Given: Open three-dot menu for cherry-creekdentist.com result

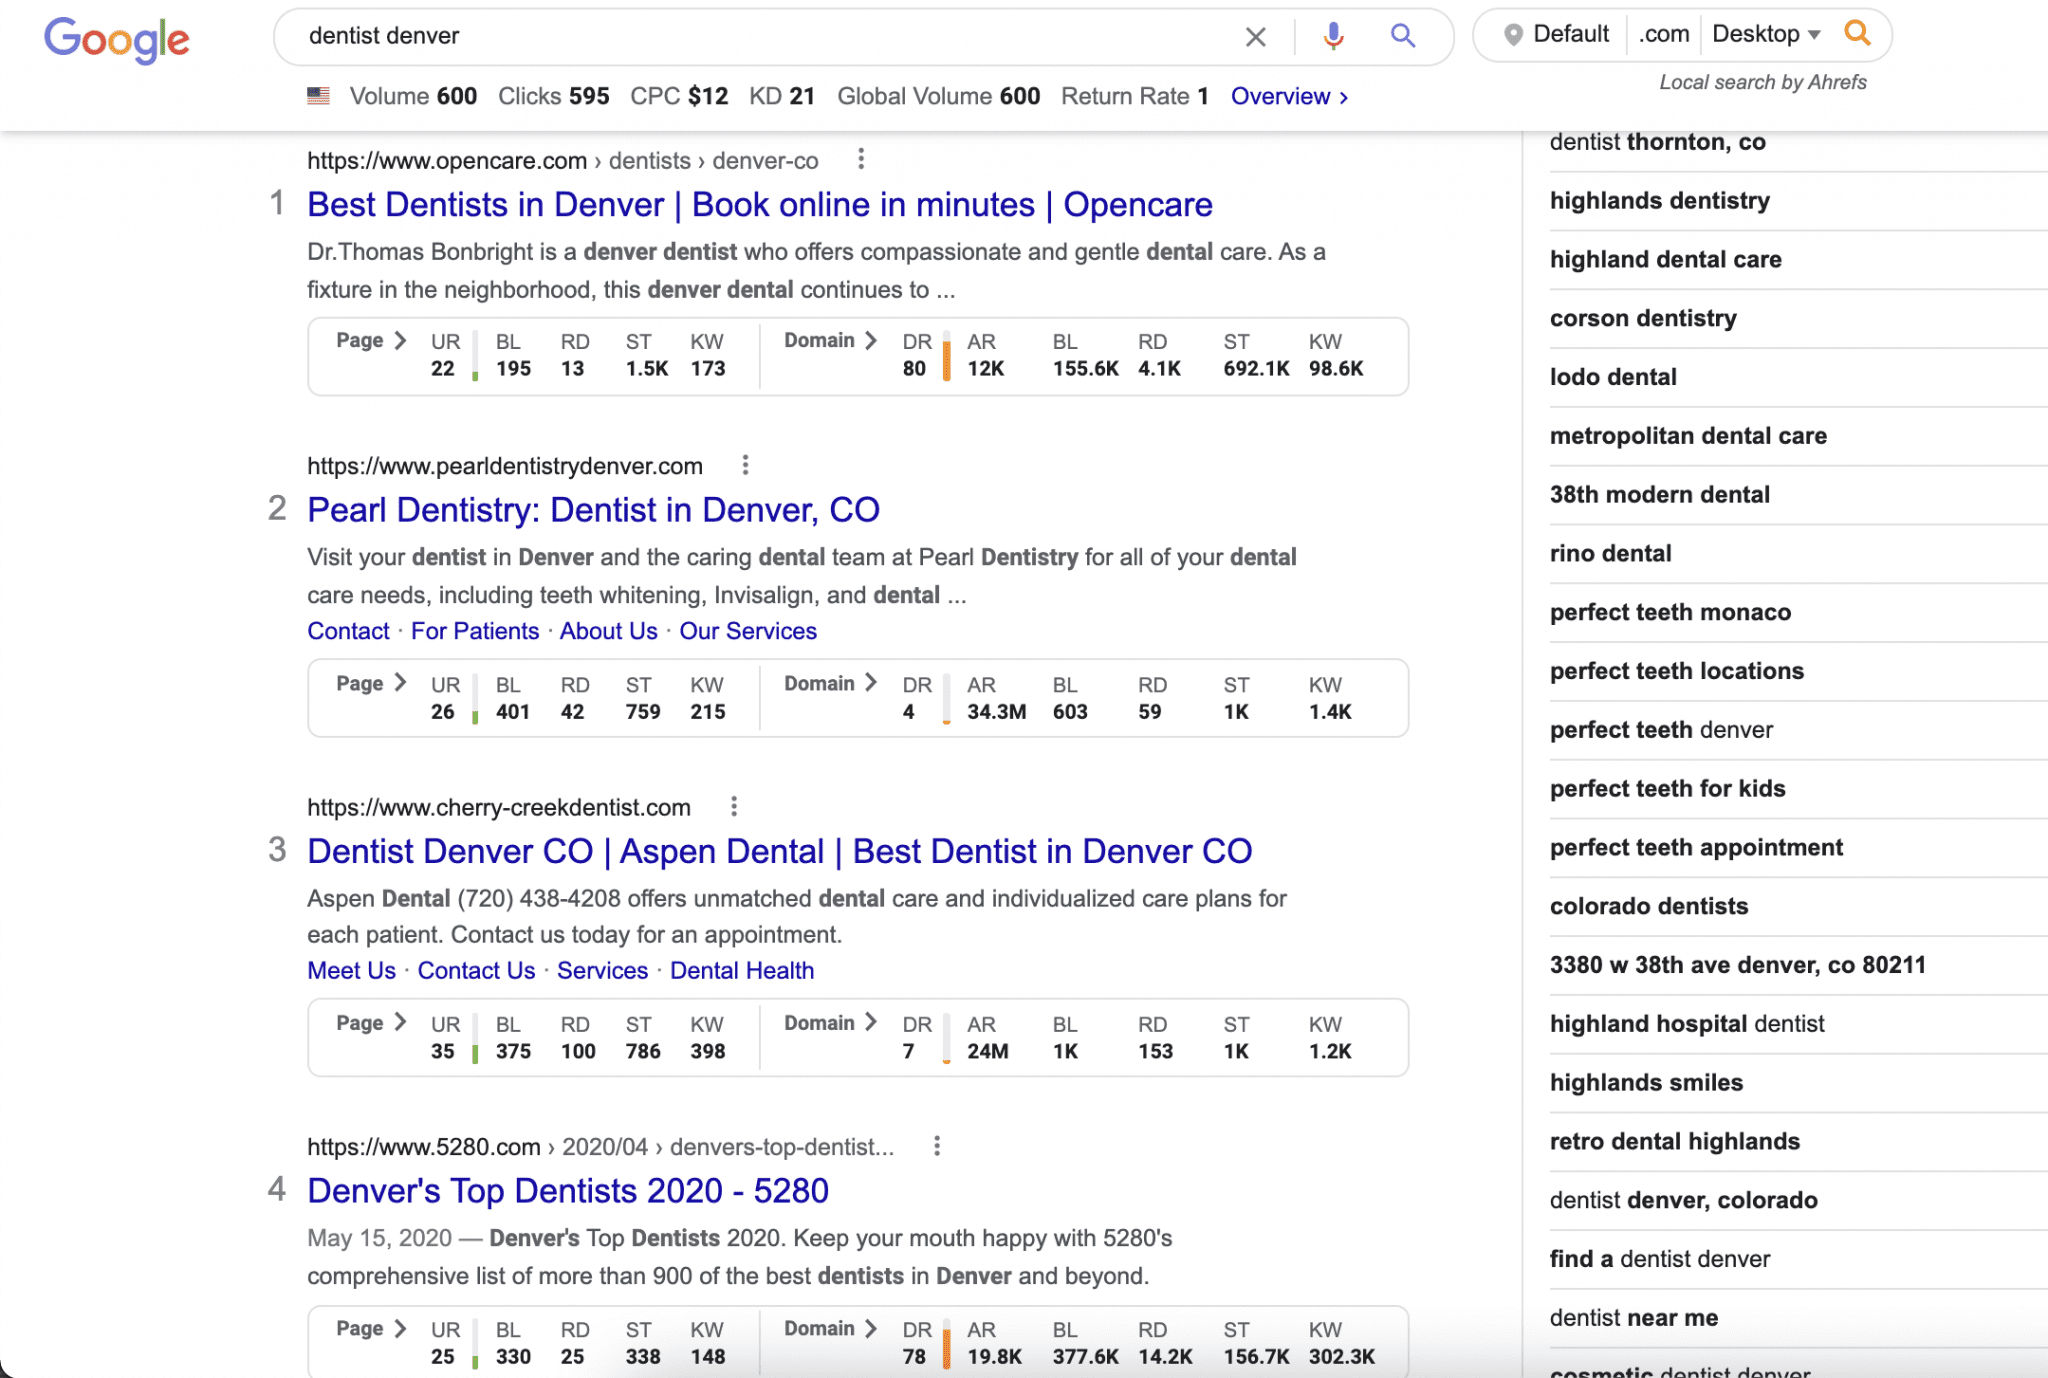Looking at the screenshot, I should 733,806.
